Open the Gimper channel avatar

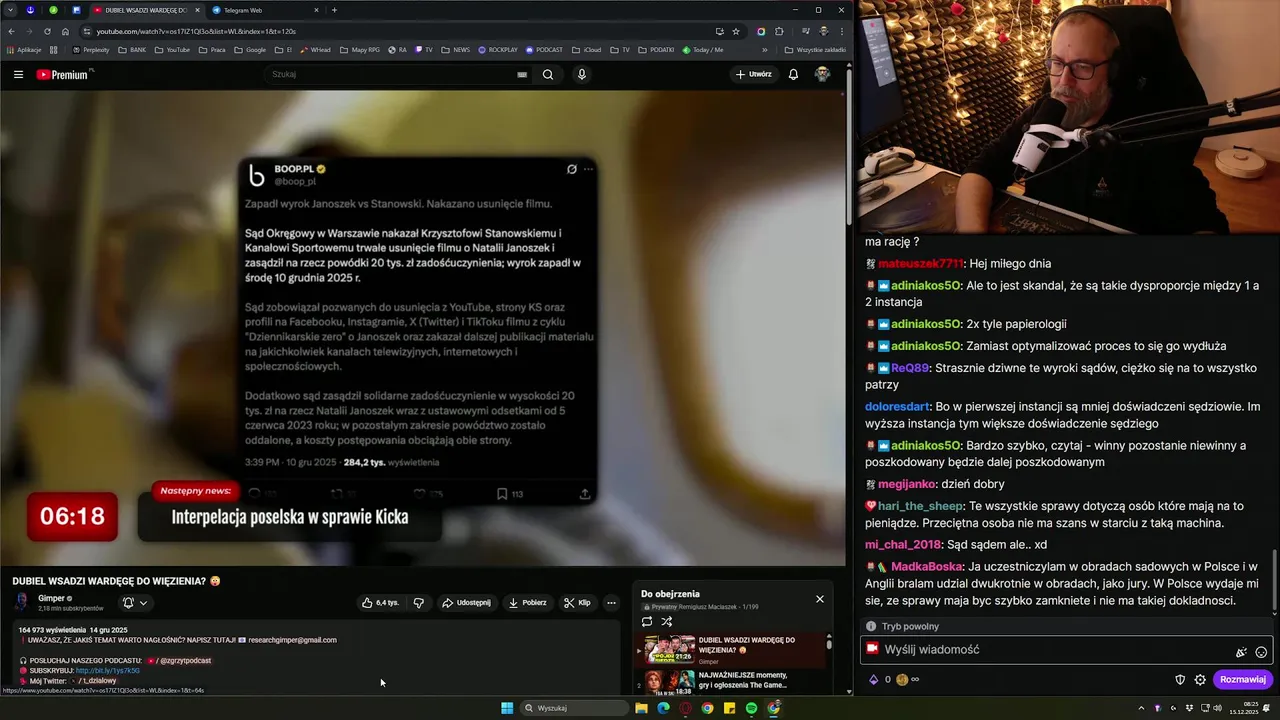click(22, 602)
